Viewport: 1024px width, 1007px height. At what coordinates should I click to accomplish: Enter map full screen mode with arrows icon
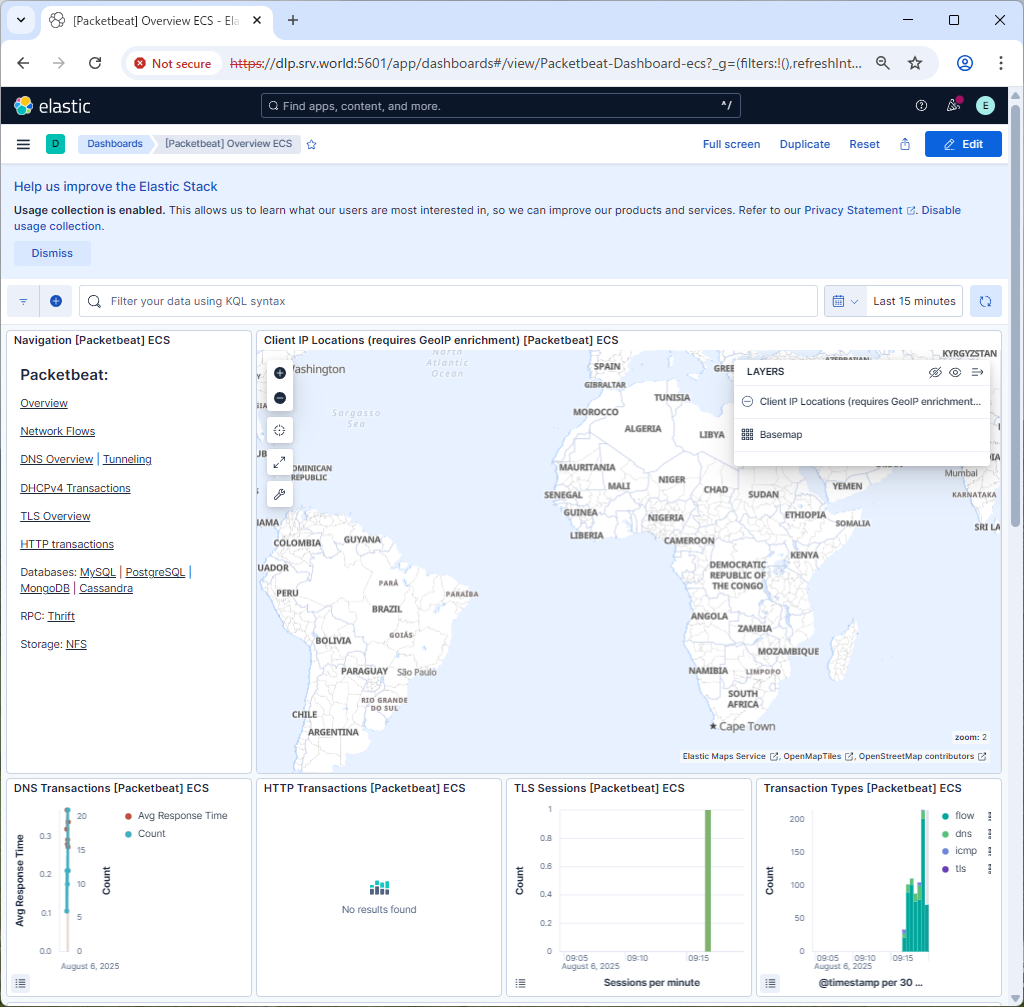[x=280, y=462]
